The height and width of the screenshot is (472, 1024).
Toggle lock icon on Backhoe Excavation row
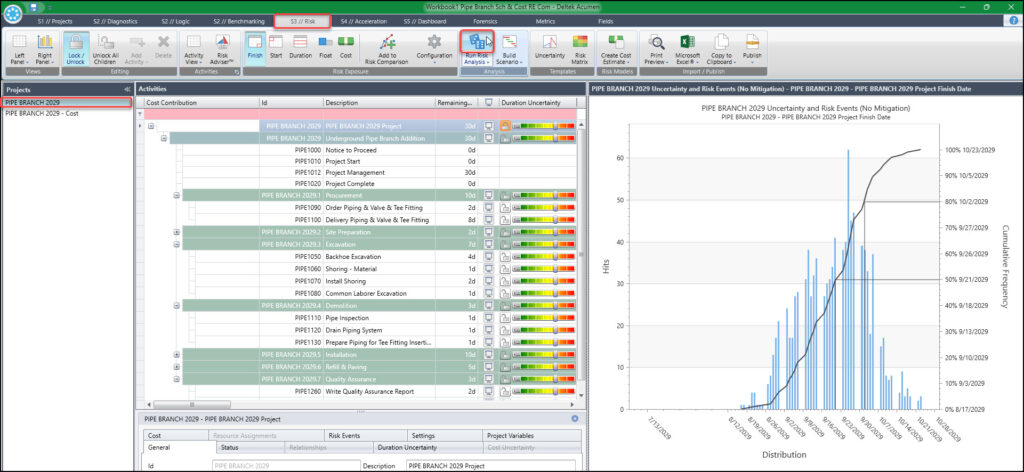coord(505,257)
